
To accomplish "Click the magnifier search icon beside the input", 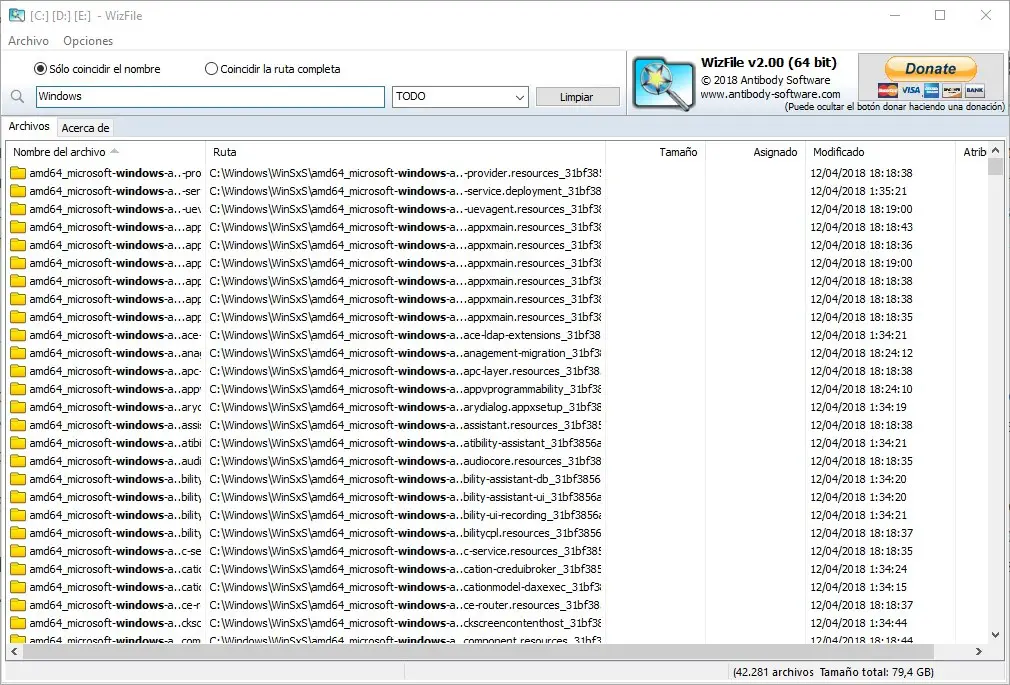I will click(17, 97).
